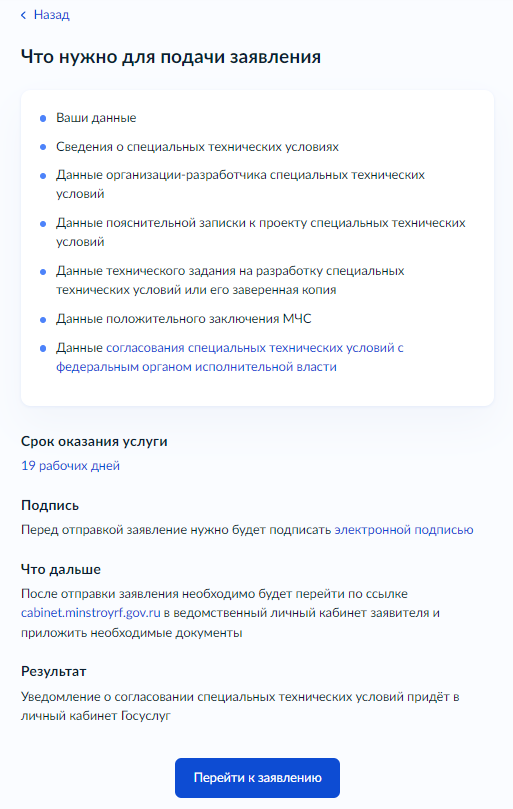Open the Перейти к заявлению button
513x809 pixels.
(x=257, y=778)
